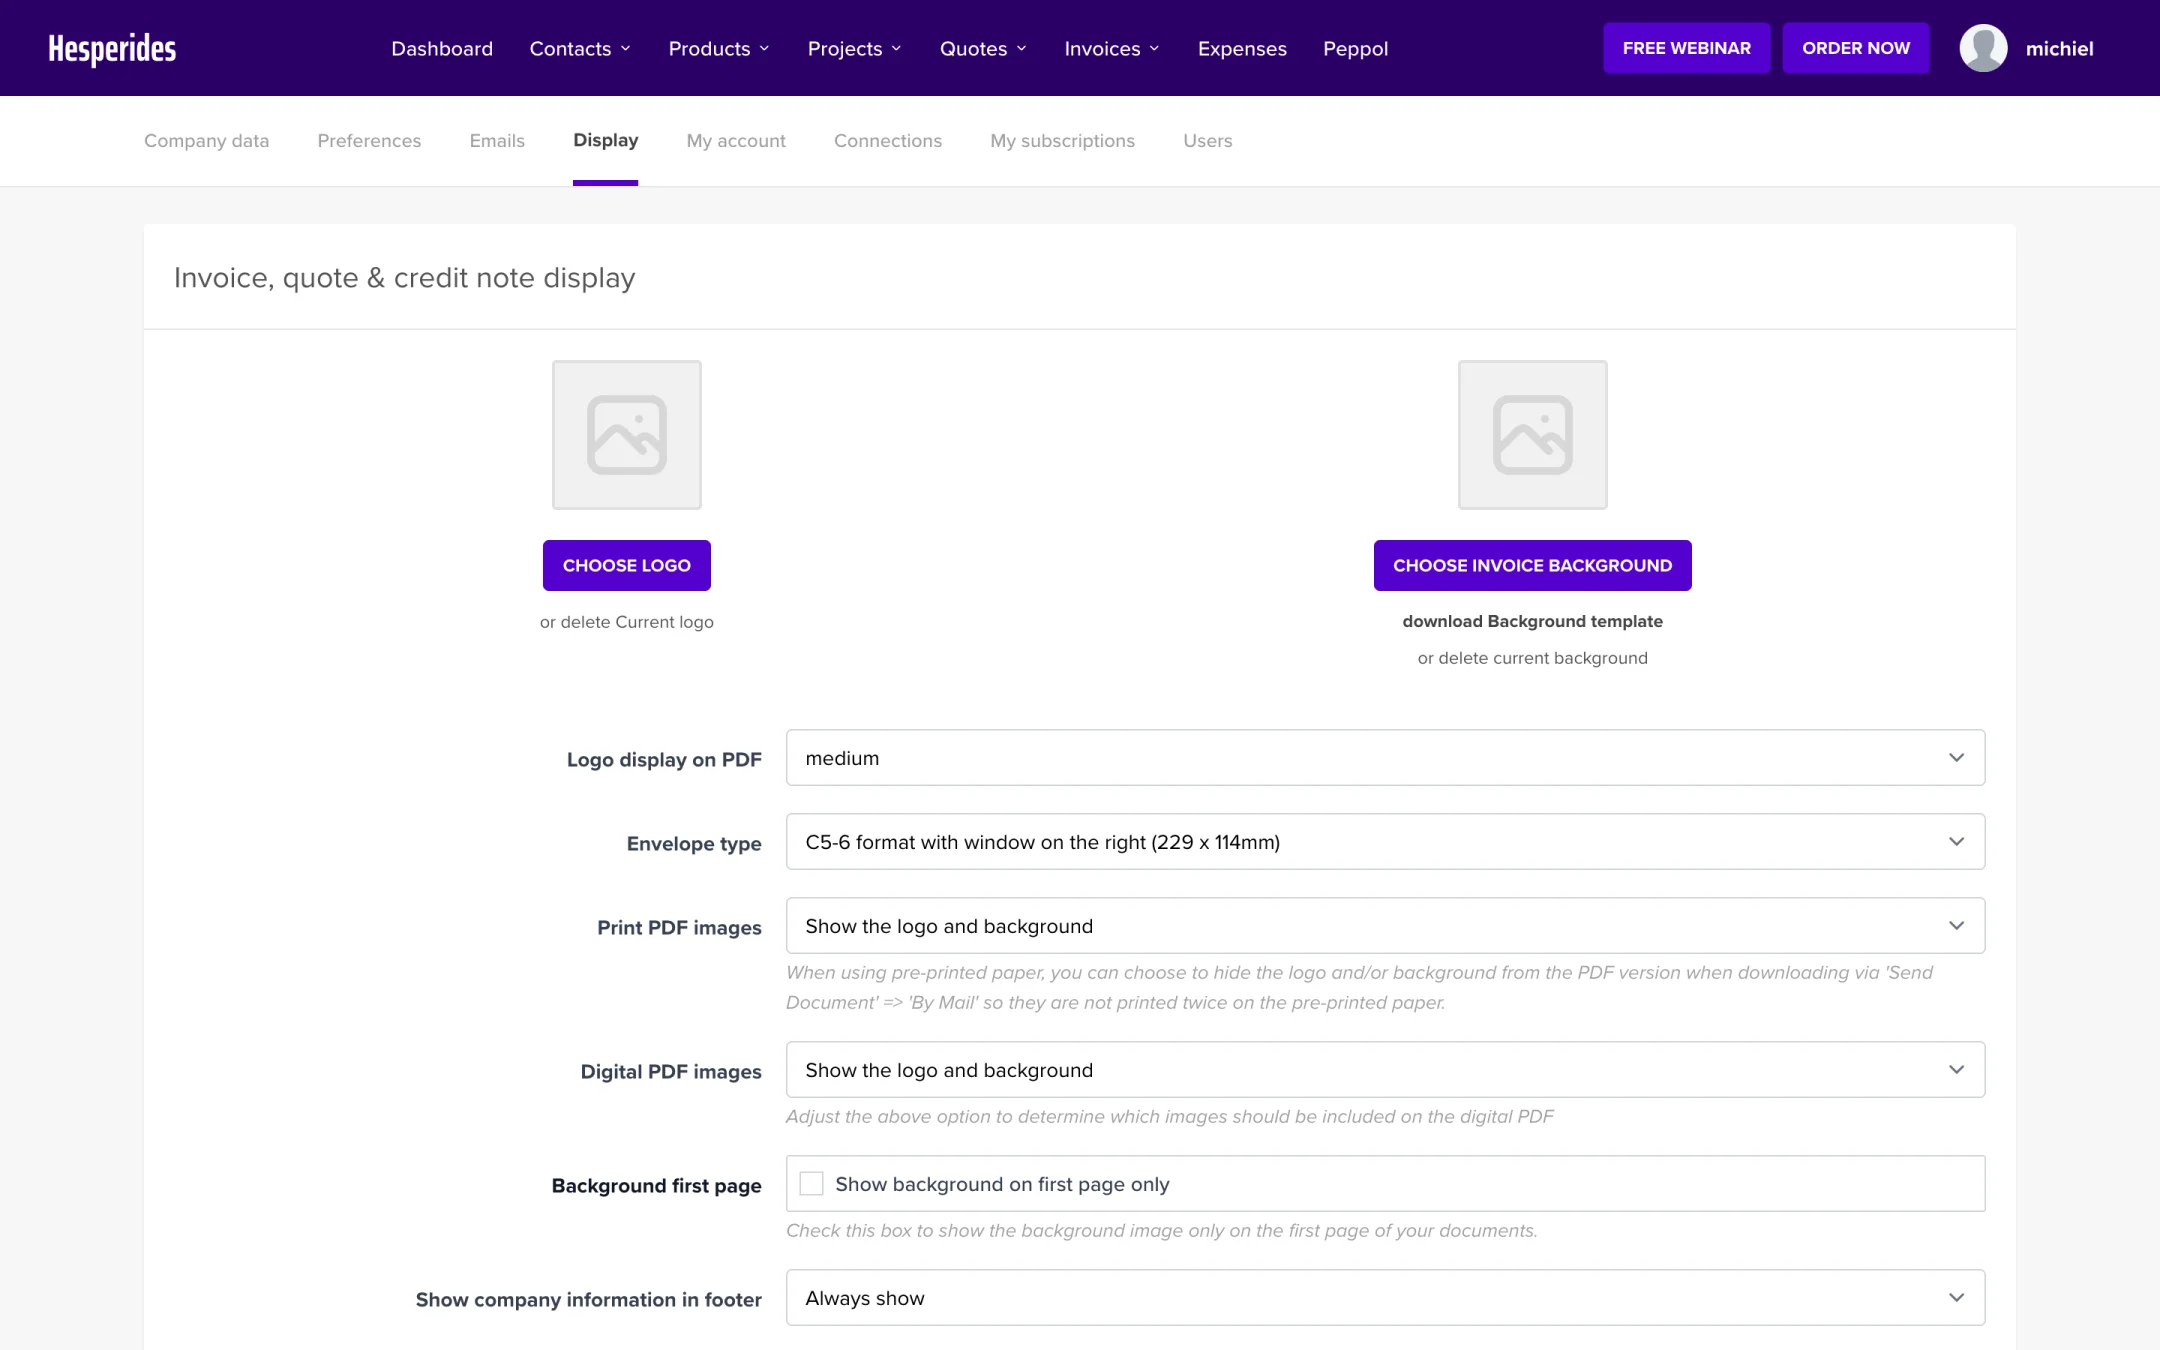
Task: Open the Users tab
Action: pos(1207,141)
